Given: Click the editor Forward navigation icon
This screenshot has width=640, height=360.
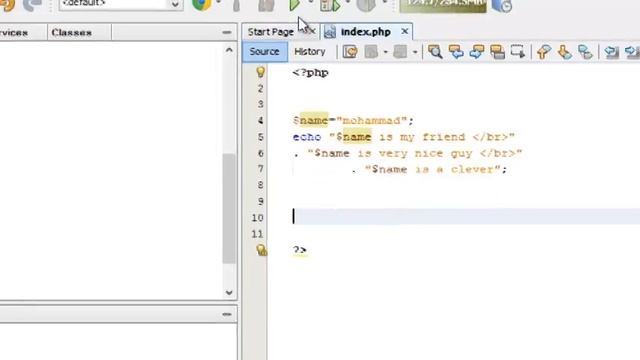Looking at the screenshot, I should pyautogui.click(x=400, y=52).
